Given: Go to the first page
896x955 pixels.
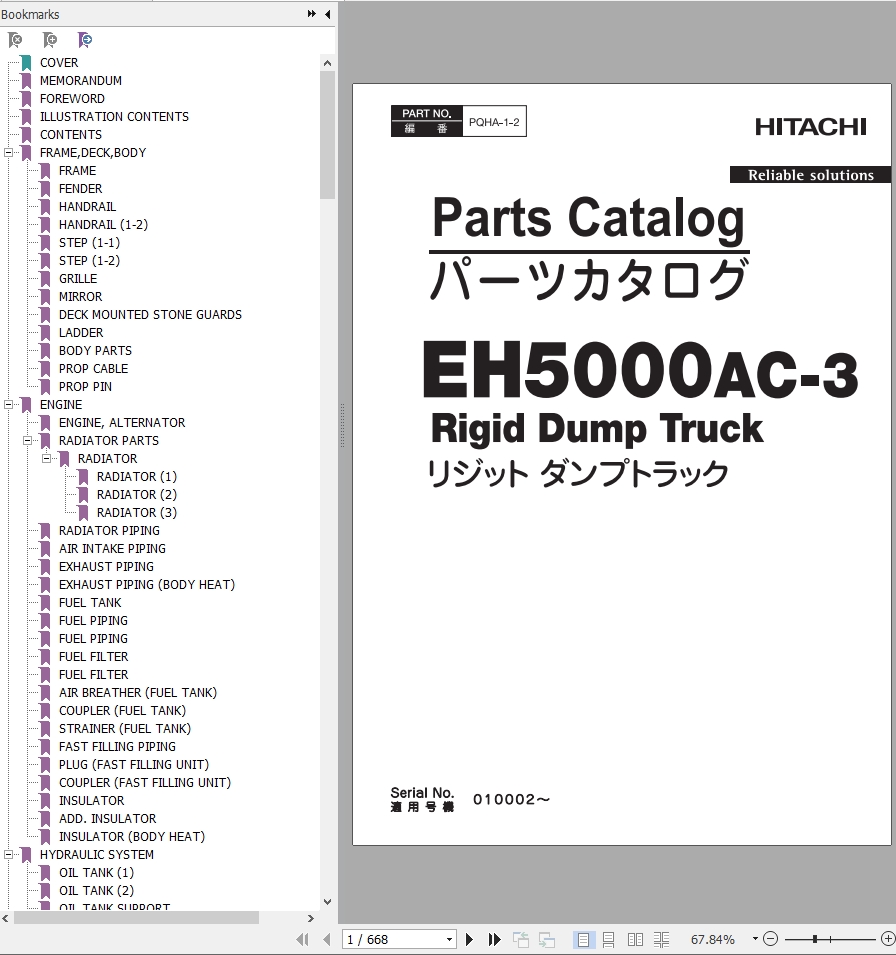Looking at the screenshot, I should (302, 939).
